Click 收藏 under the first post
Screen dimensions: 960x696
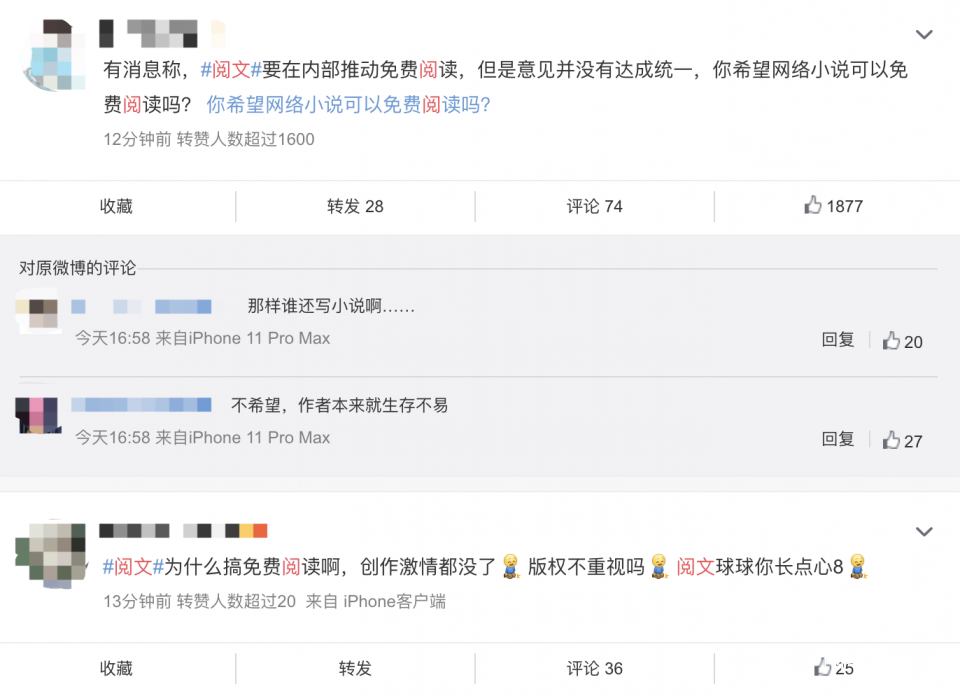(x=116, y=206)
